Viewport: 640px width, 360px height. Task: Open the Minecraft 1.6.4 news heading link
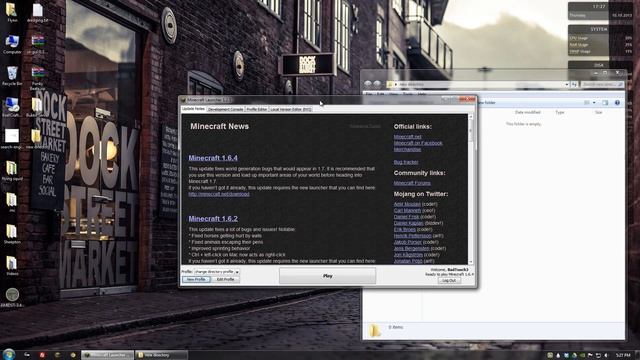click(x=213, y=158)
